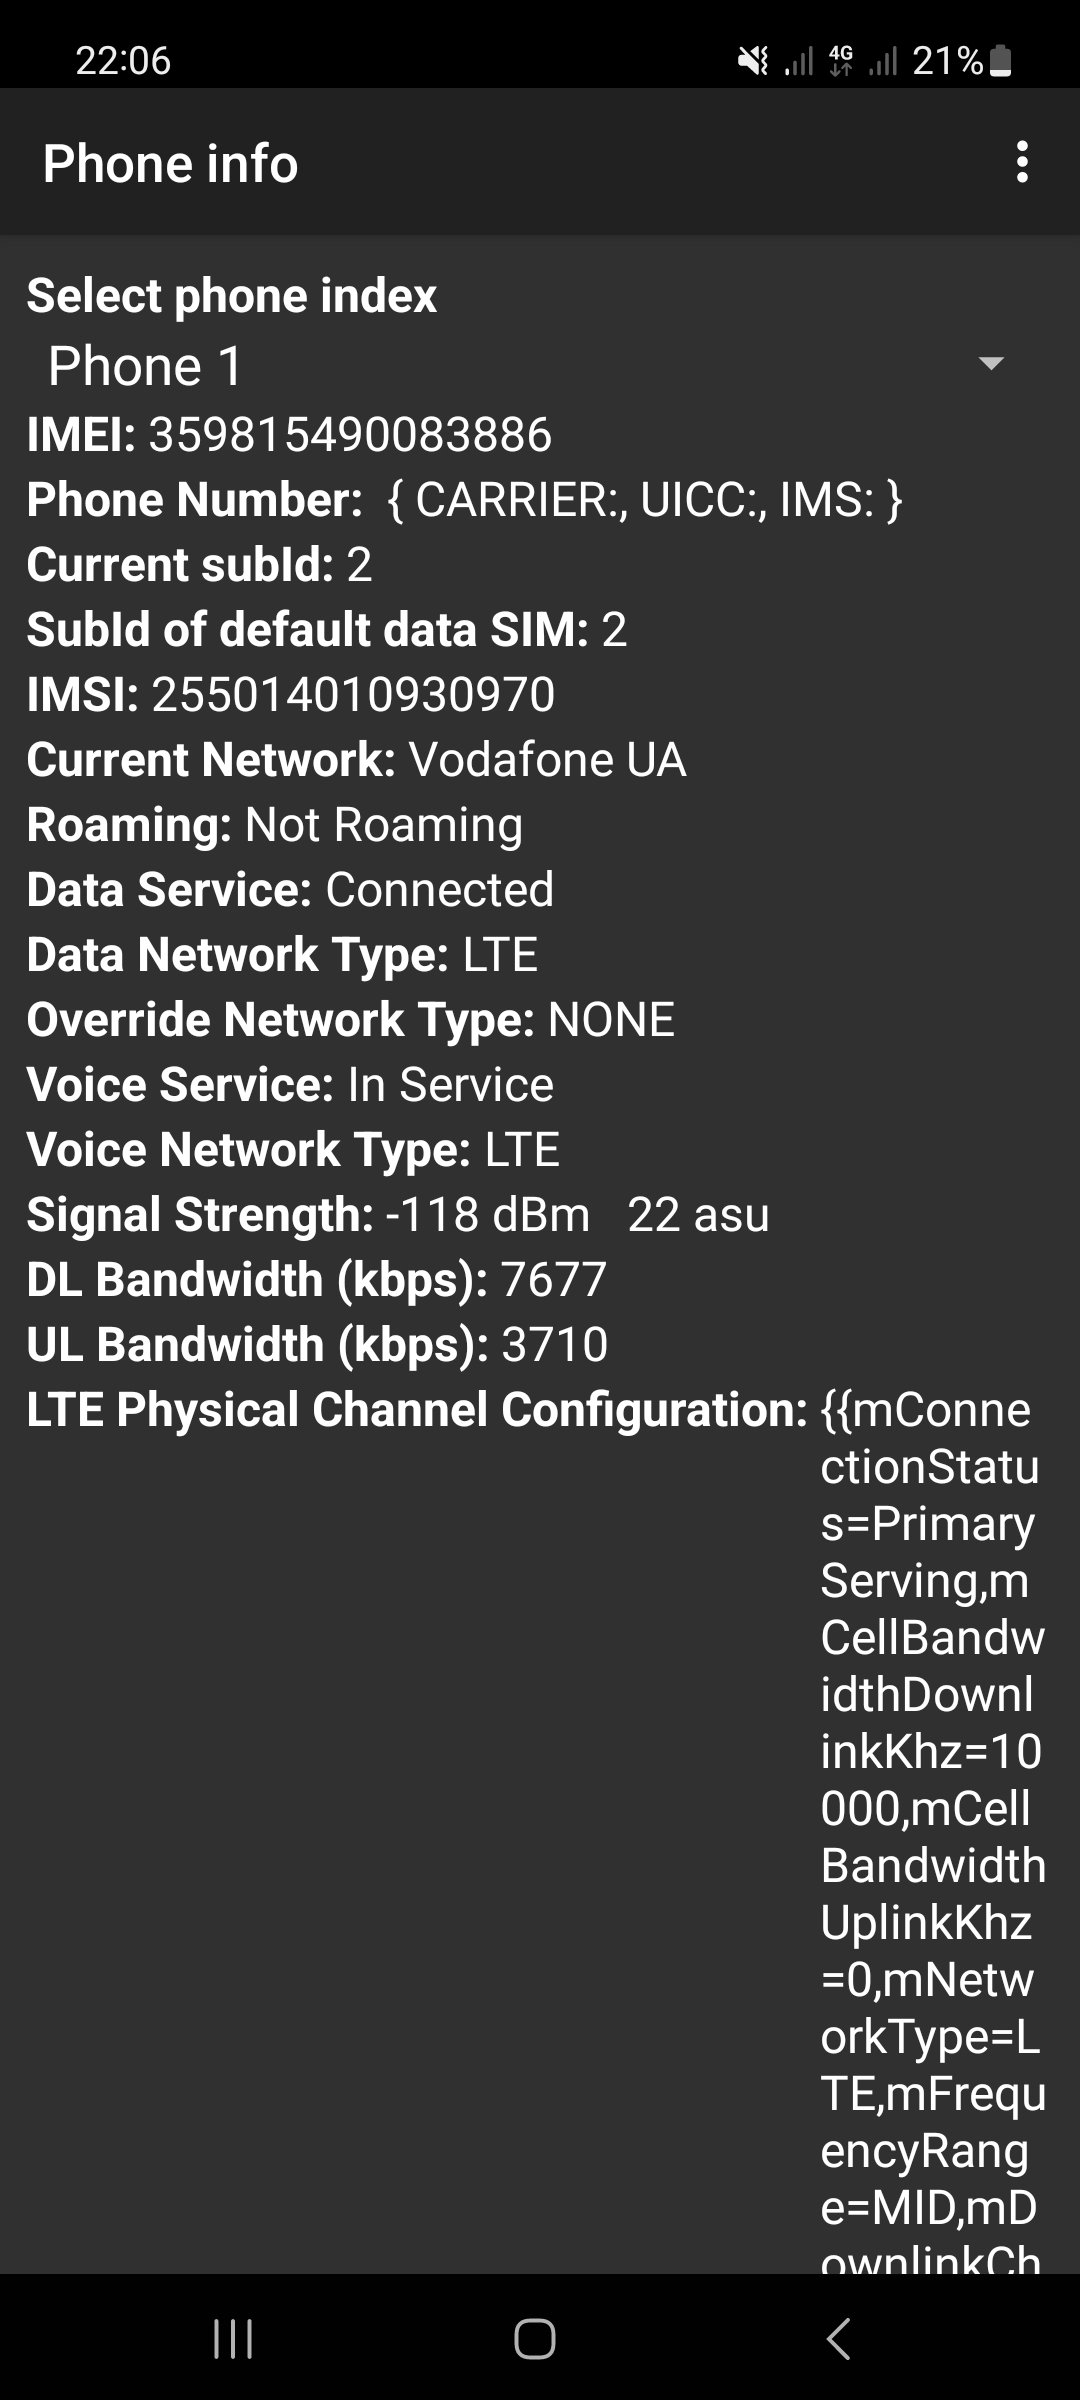Tap the first SIM signal strength icon
Screen dimensions: 1080x2400
pos(798,62)
